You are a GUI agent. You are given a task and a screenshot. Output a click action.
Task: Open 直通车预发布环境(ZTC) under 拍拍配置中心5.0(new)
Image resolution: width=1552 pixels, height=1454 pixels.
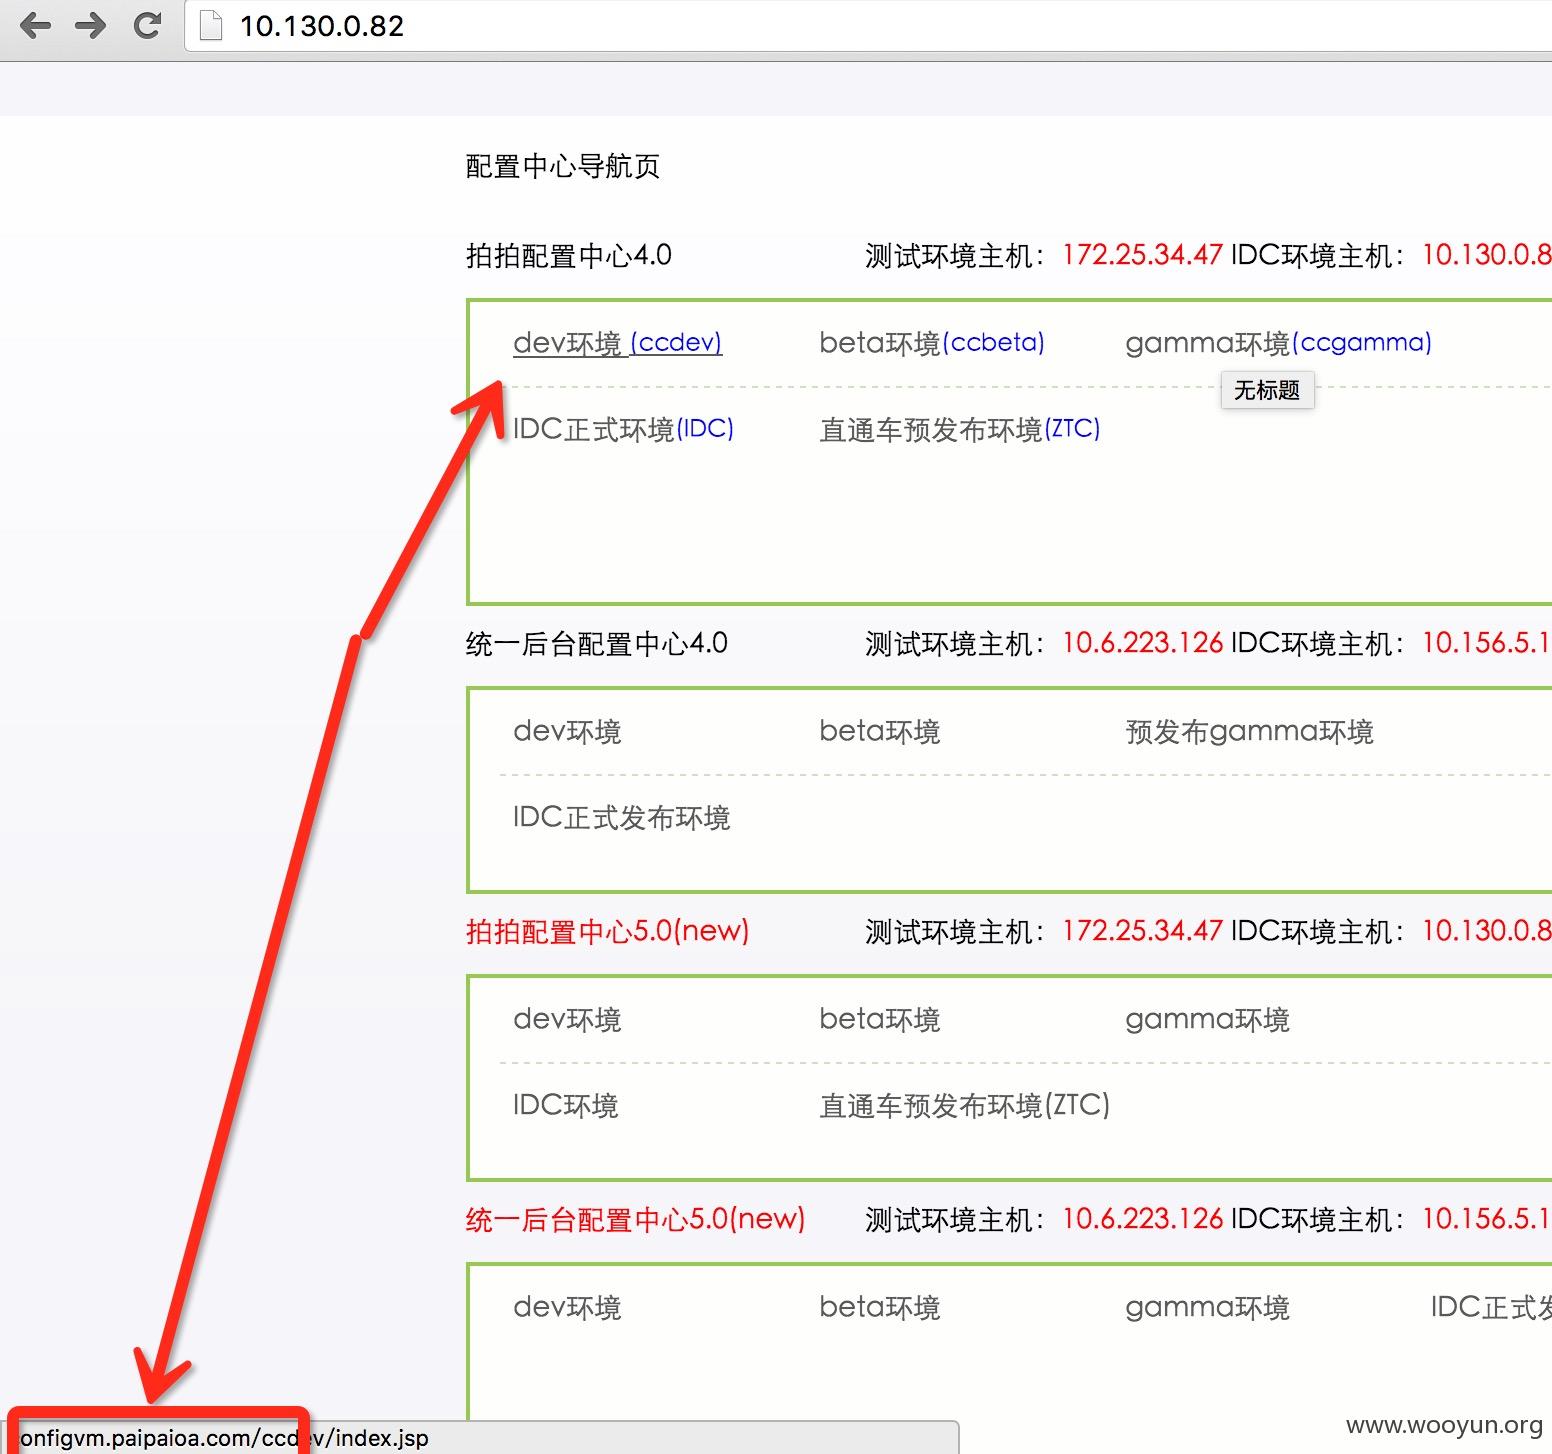click(x=964, y=1105)
